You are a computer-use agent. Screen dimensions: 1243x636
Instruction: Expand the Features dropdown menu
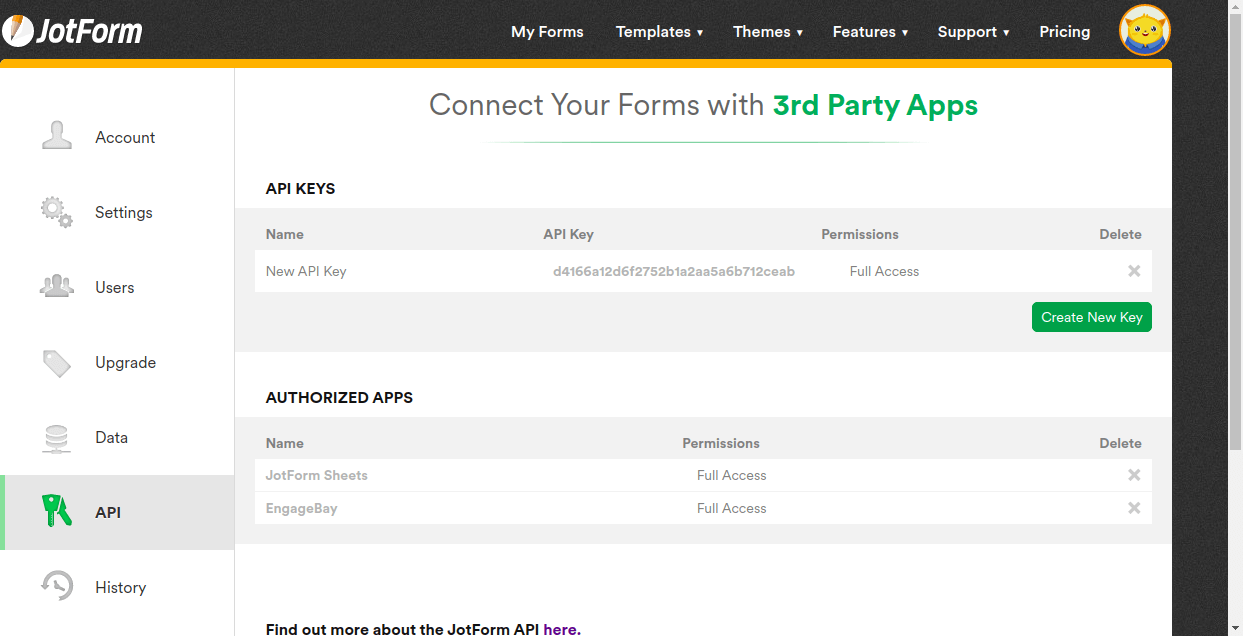point(870,32)
